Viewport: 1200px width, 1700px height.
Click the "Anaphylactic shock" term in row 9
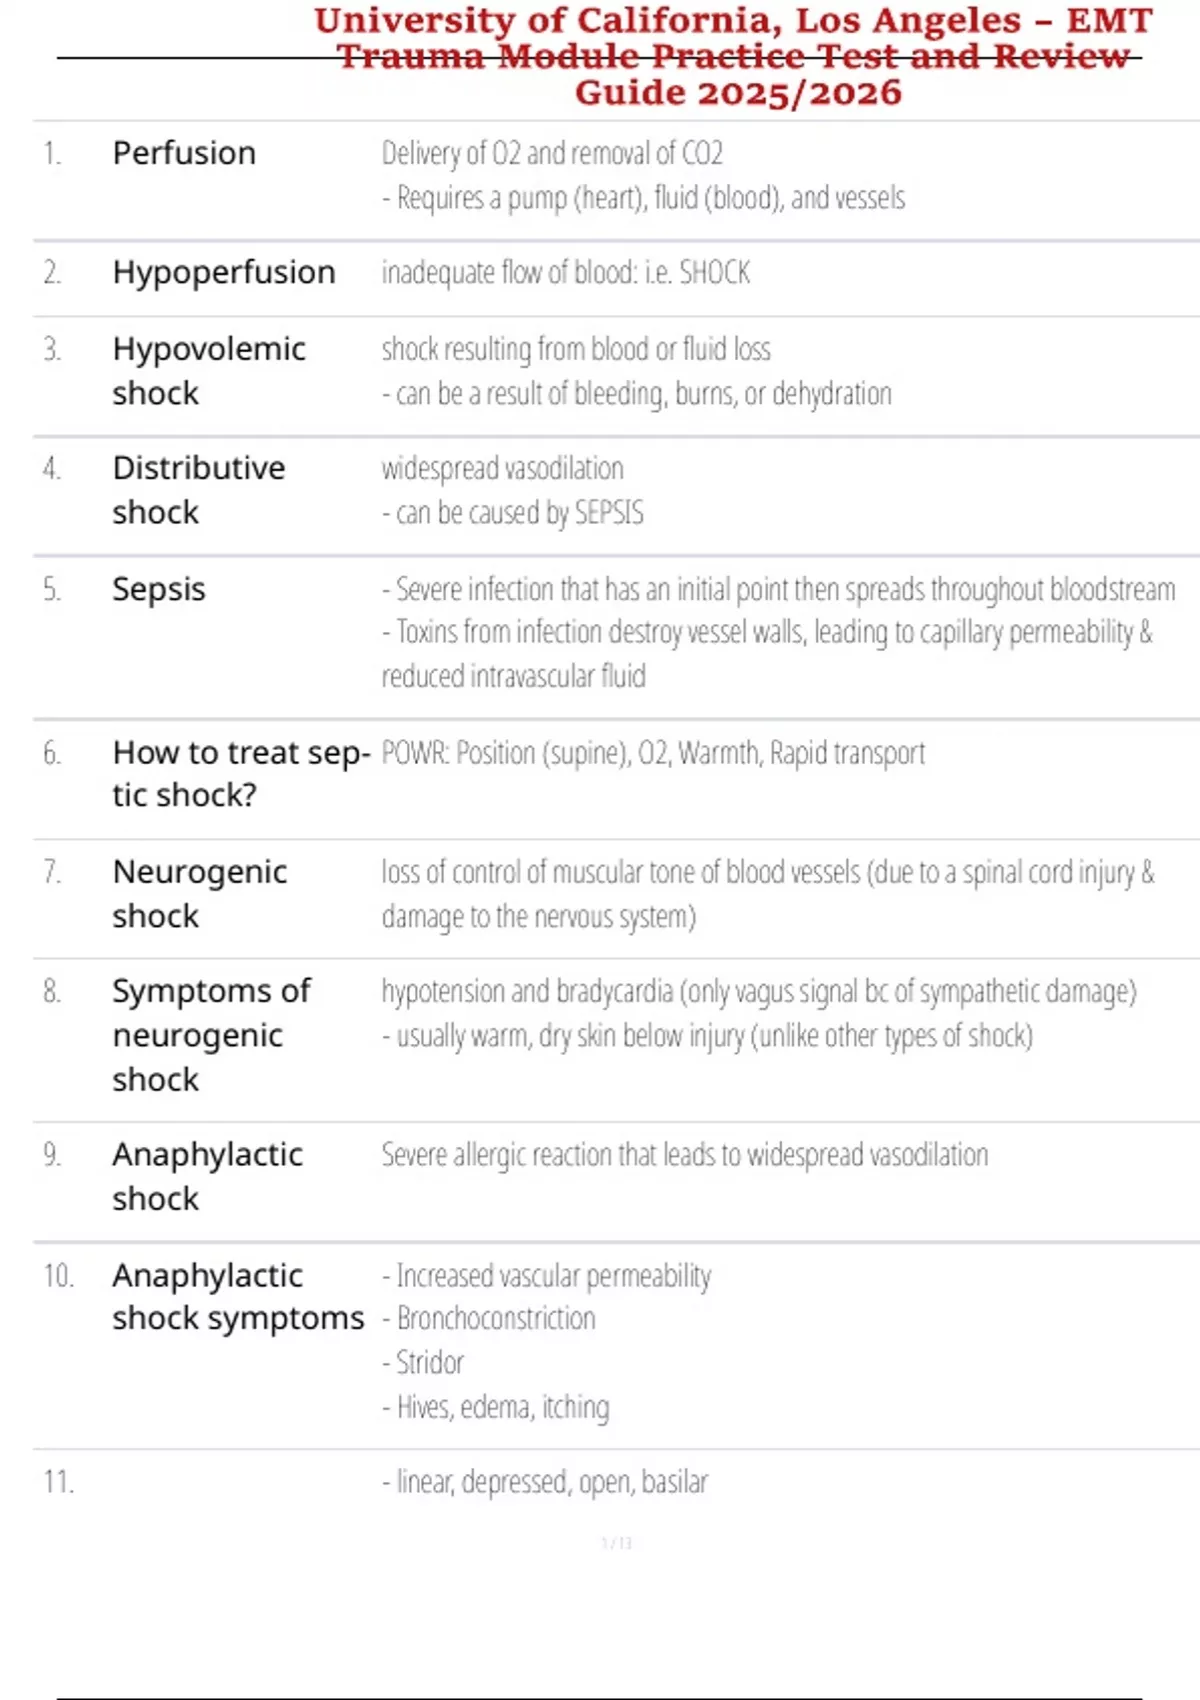207,1176
